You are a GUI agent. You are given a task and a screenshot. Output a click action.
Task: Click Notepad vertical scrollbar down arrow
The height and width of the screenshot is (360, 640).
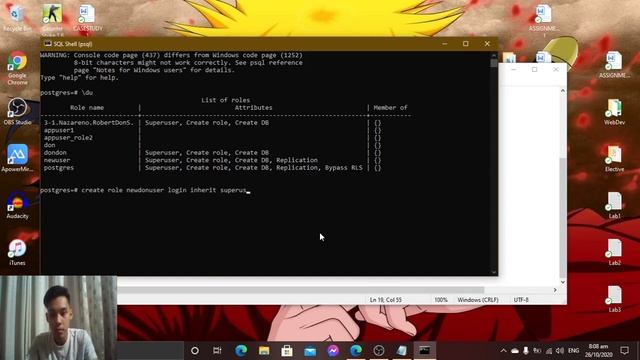563,282
